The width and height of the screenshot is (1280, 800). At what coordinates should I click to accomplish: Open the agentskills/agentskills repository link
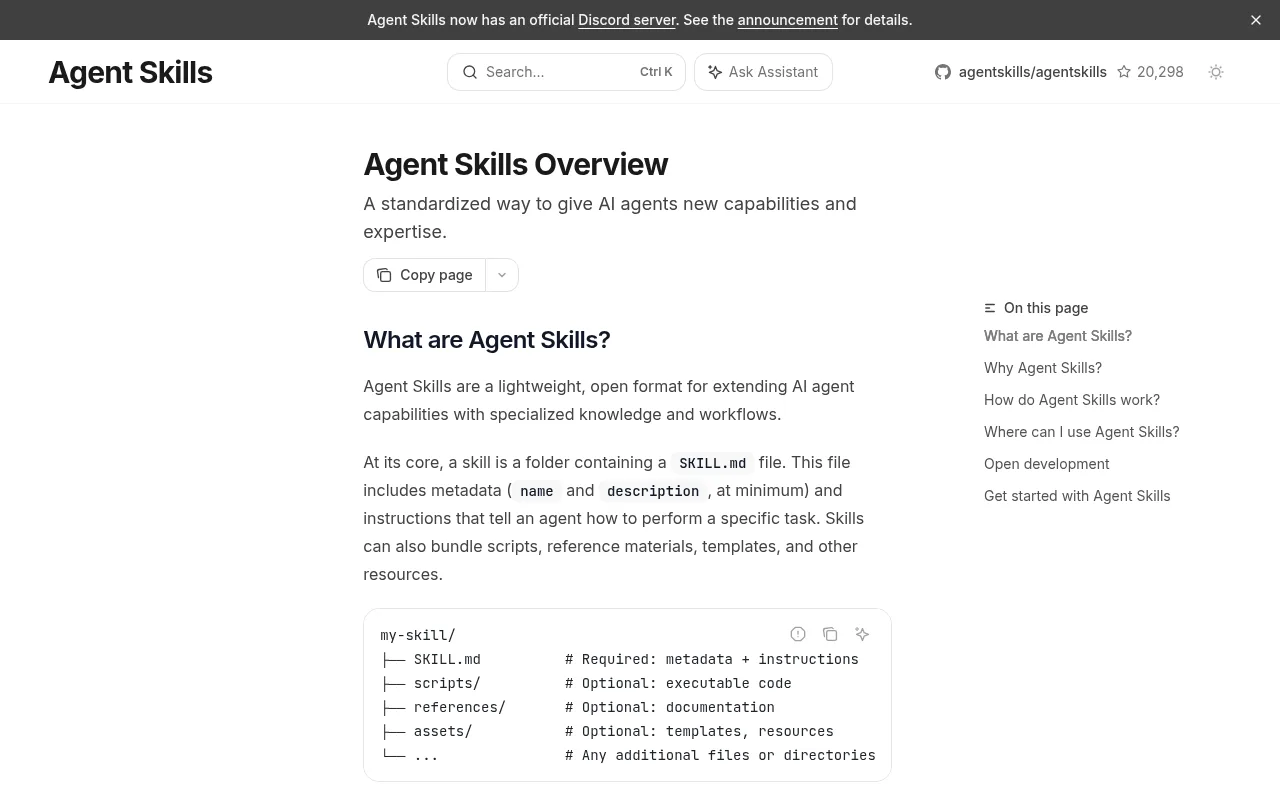tap(1032, 72)
